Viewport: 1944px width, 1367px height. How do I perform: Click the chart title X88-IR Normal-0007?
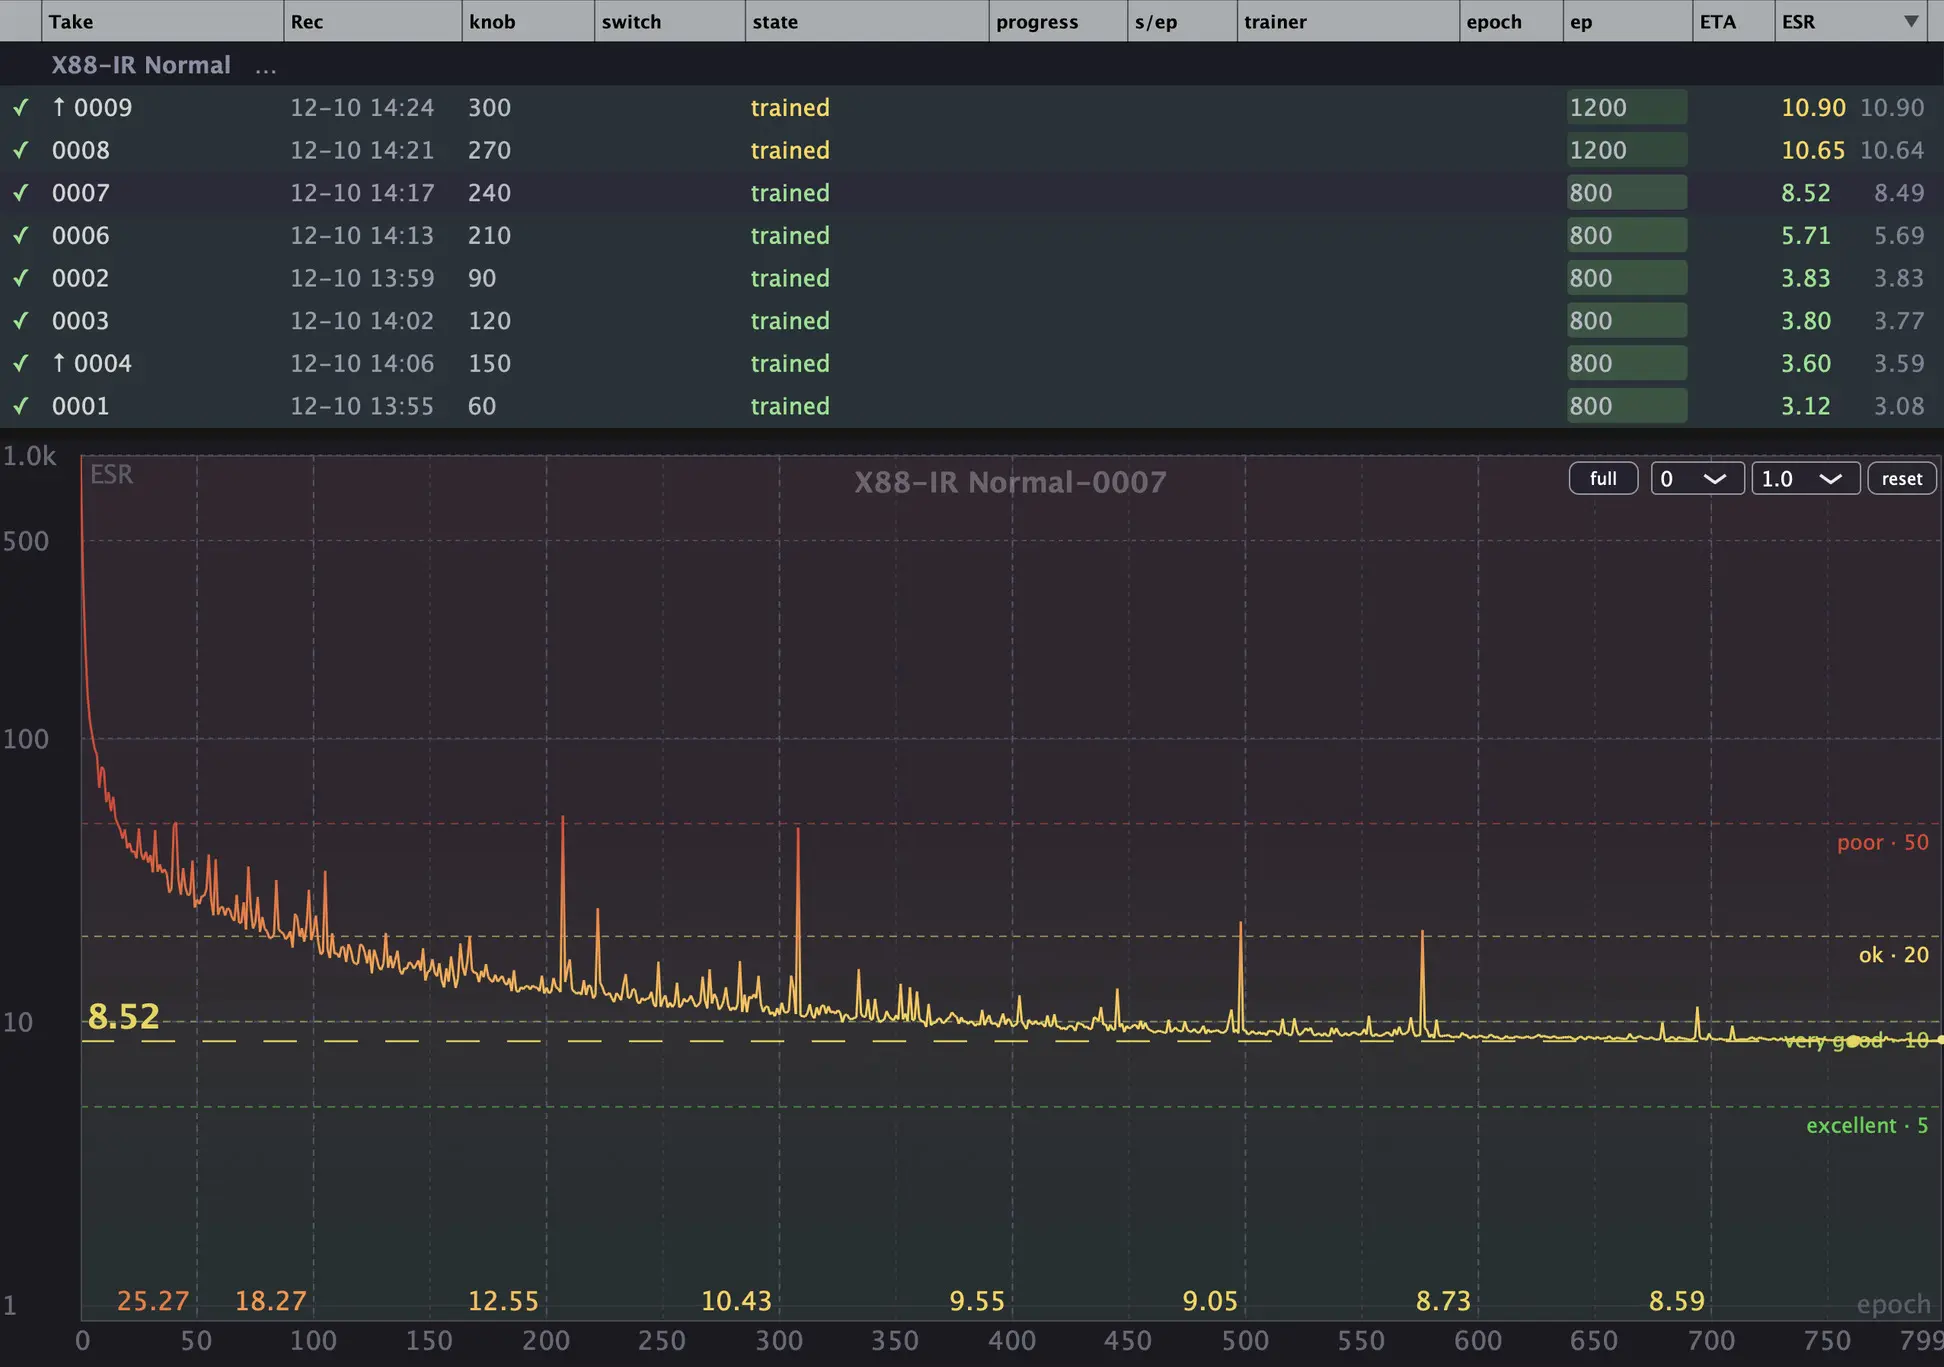[x=1010, y=482]
